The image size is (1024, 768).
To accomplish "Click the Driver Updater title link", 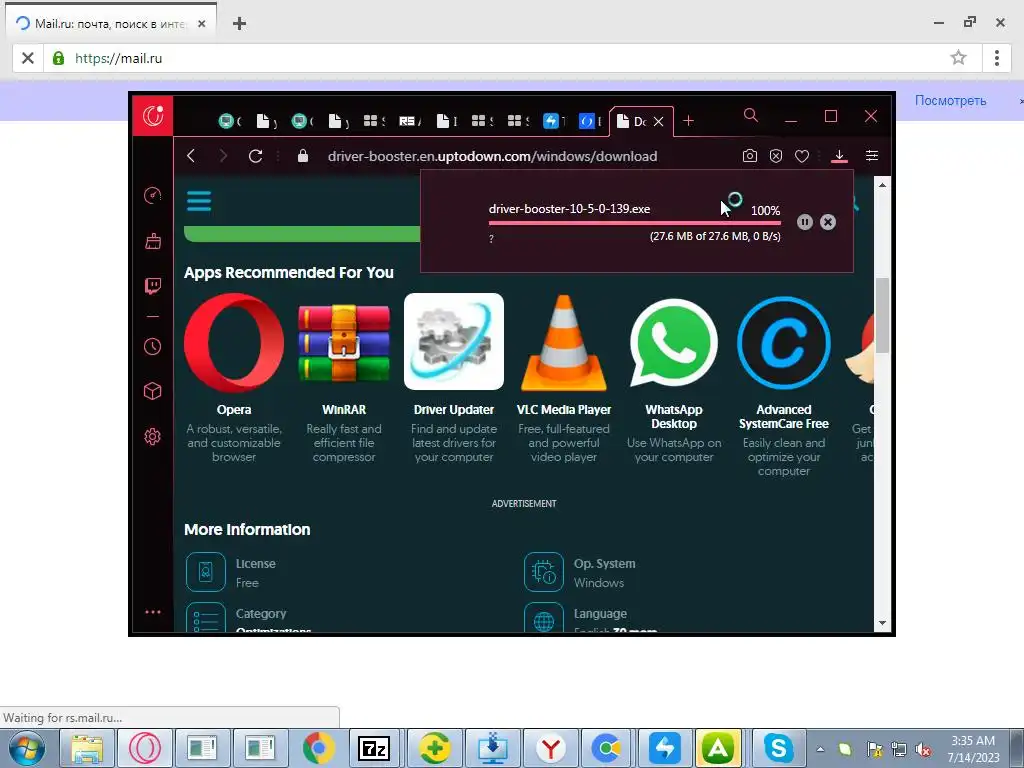I will pyautogui.click(x=454, y=409).
